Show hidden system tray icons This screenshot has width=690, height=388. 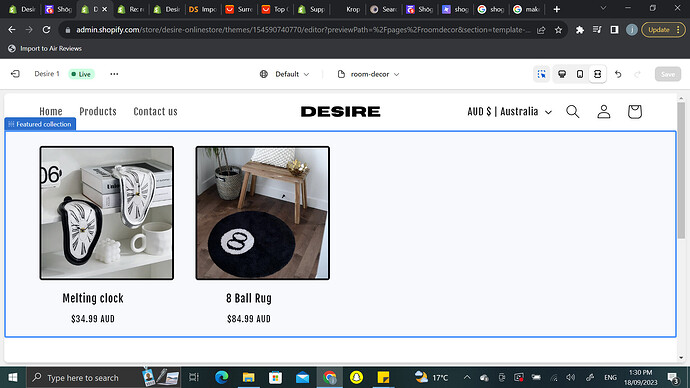pos(467,377)
